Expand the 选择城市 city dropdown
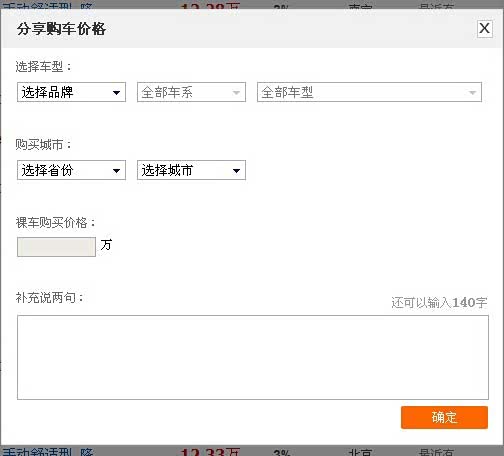This screenshot has width=504, height=456. point(191,170)
